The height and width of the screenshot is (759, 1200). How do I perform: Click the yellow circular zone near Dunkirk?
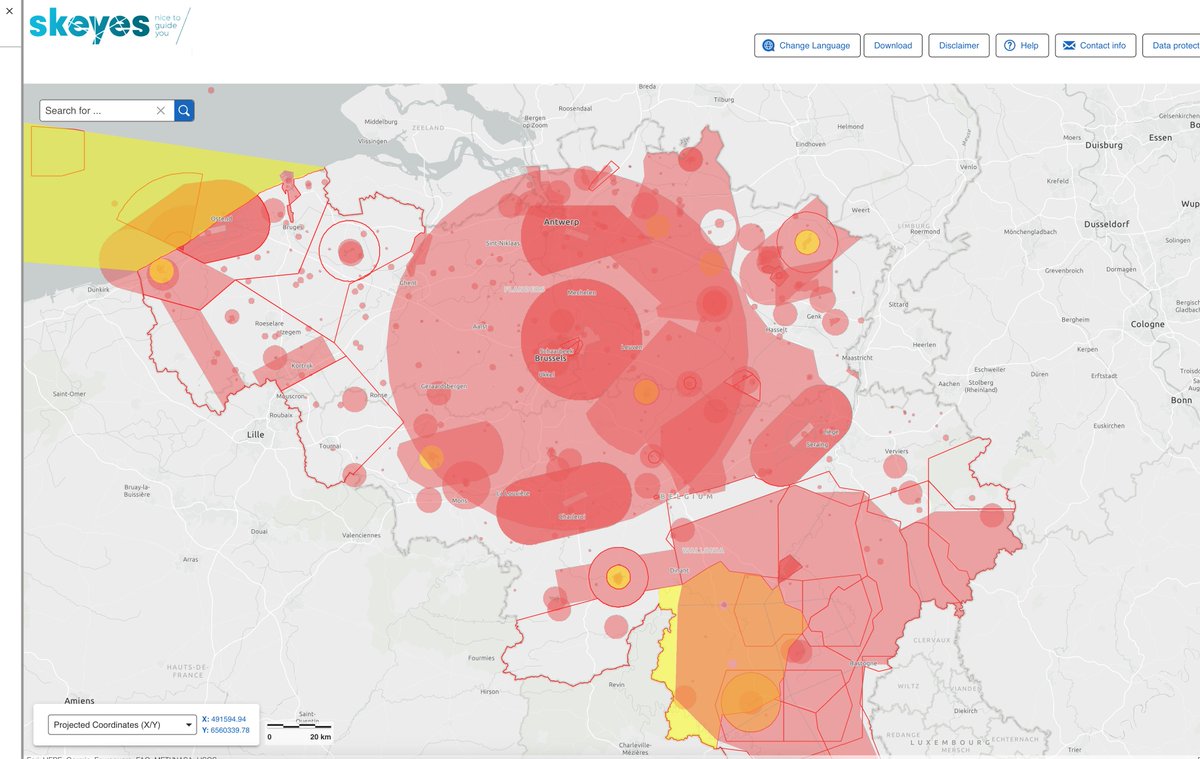pyautogui.click(x=160, y=271)
